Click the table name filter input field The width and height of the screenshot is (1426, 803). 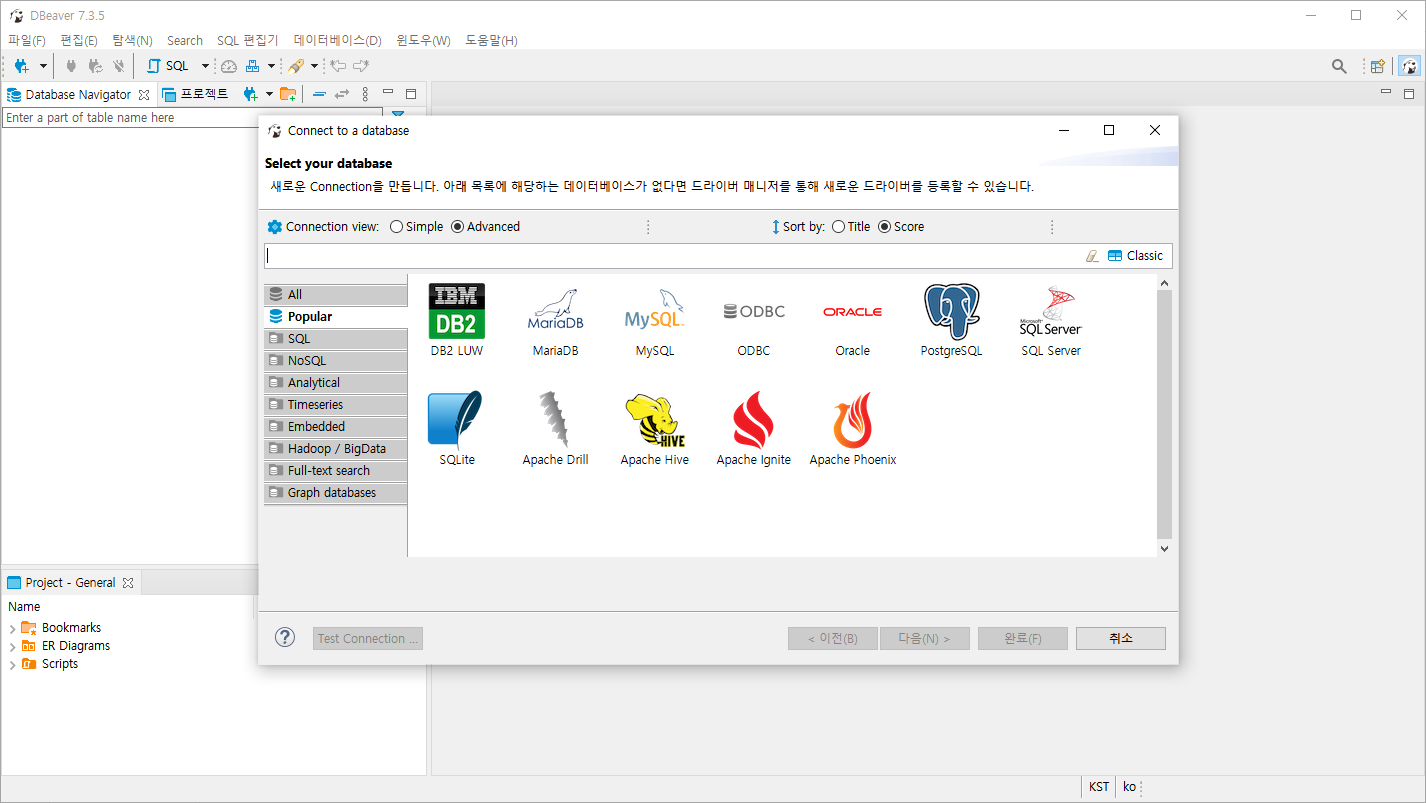coord(192,117)
